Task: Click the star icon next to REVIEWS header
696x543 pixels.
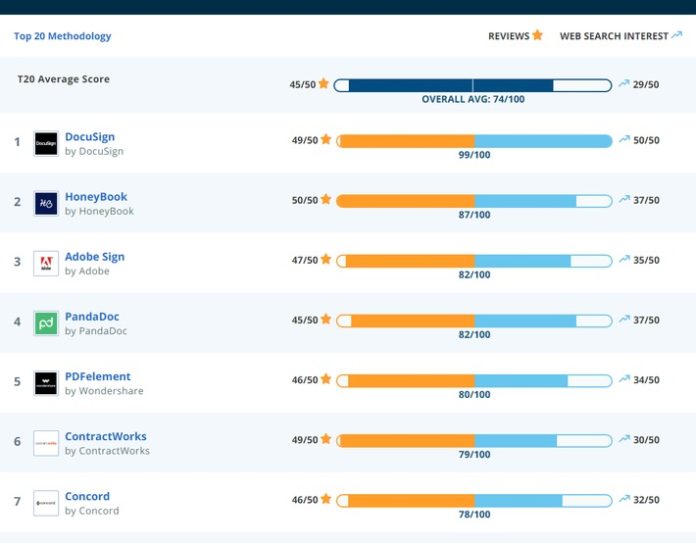Action: click(538, 35)
